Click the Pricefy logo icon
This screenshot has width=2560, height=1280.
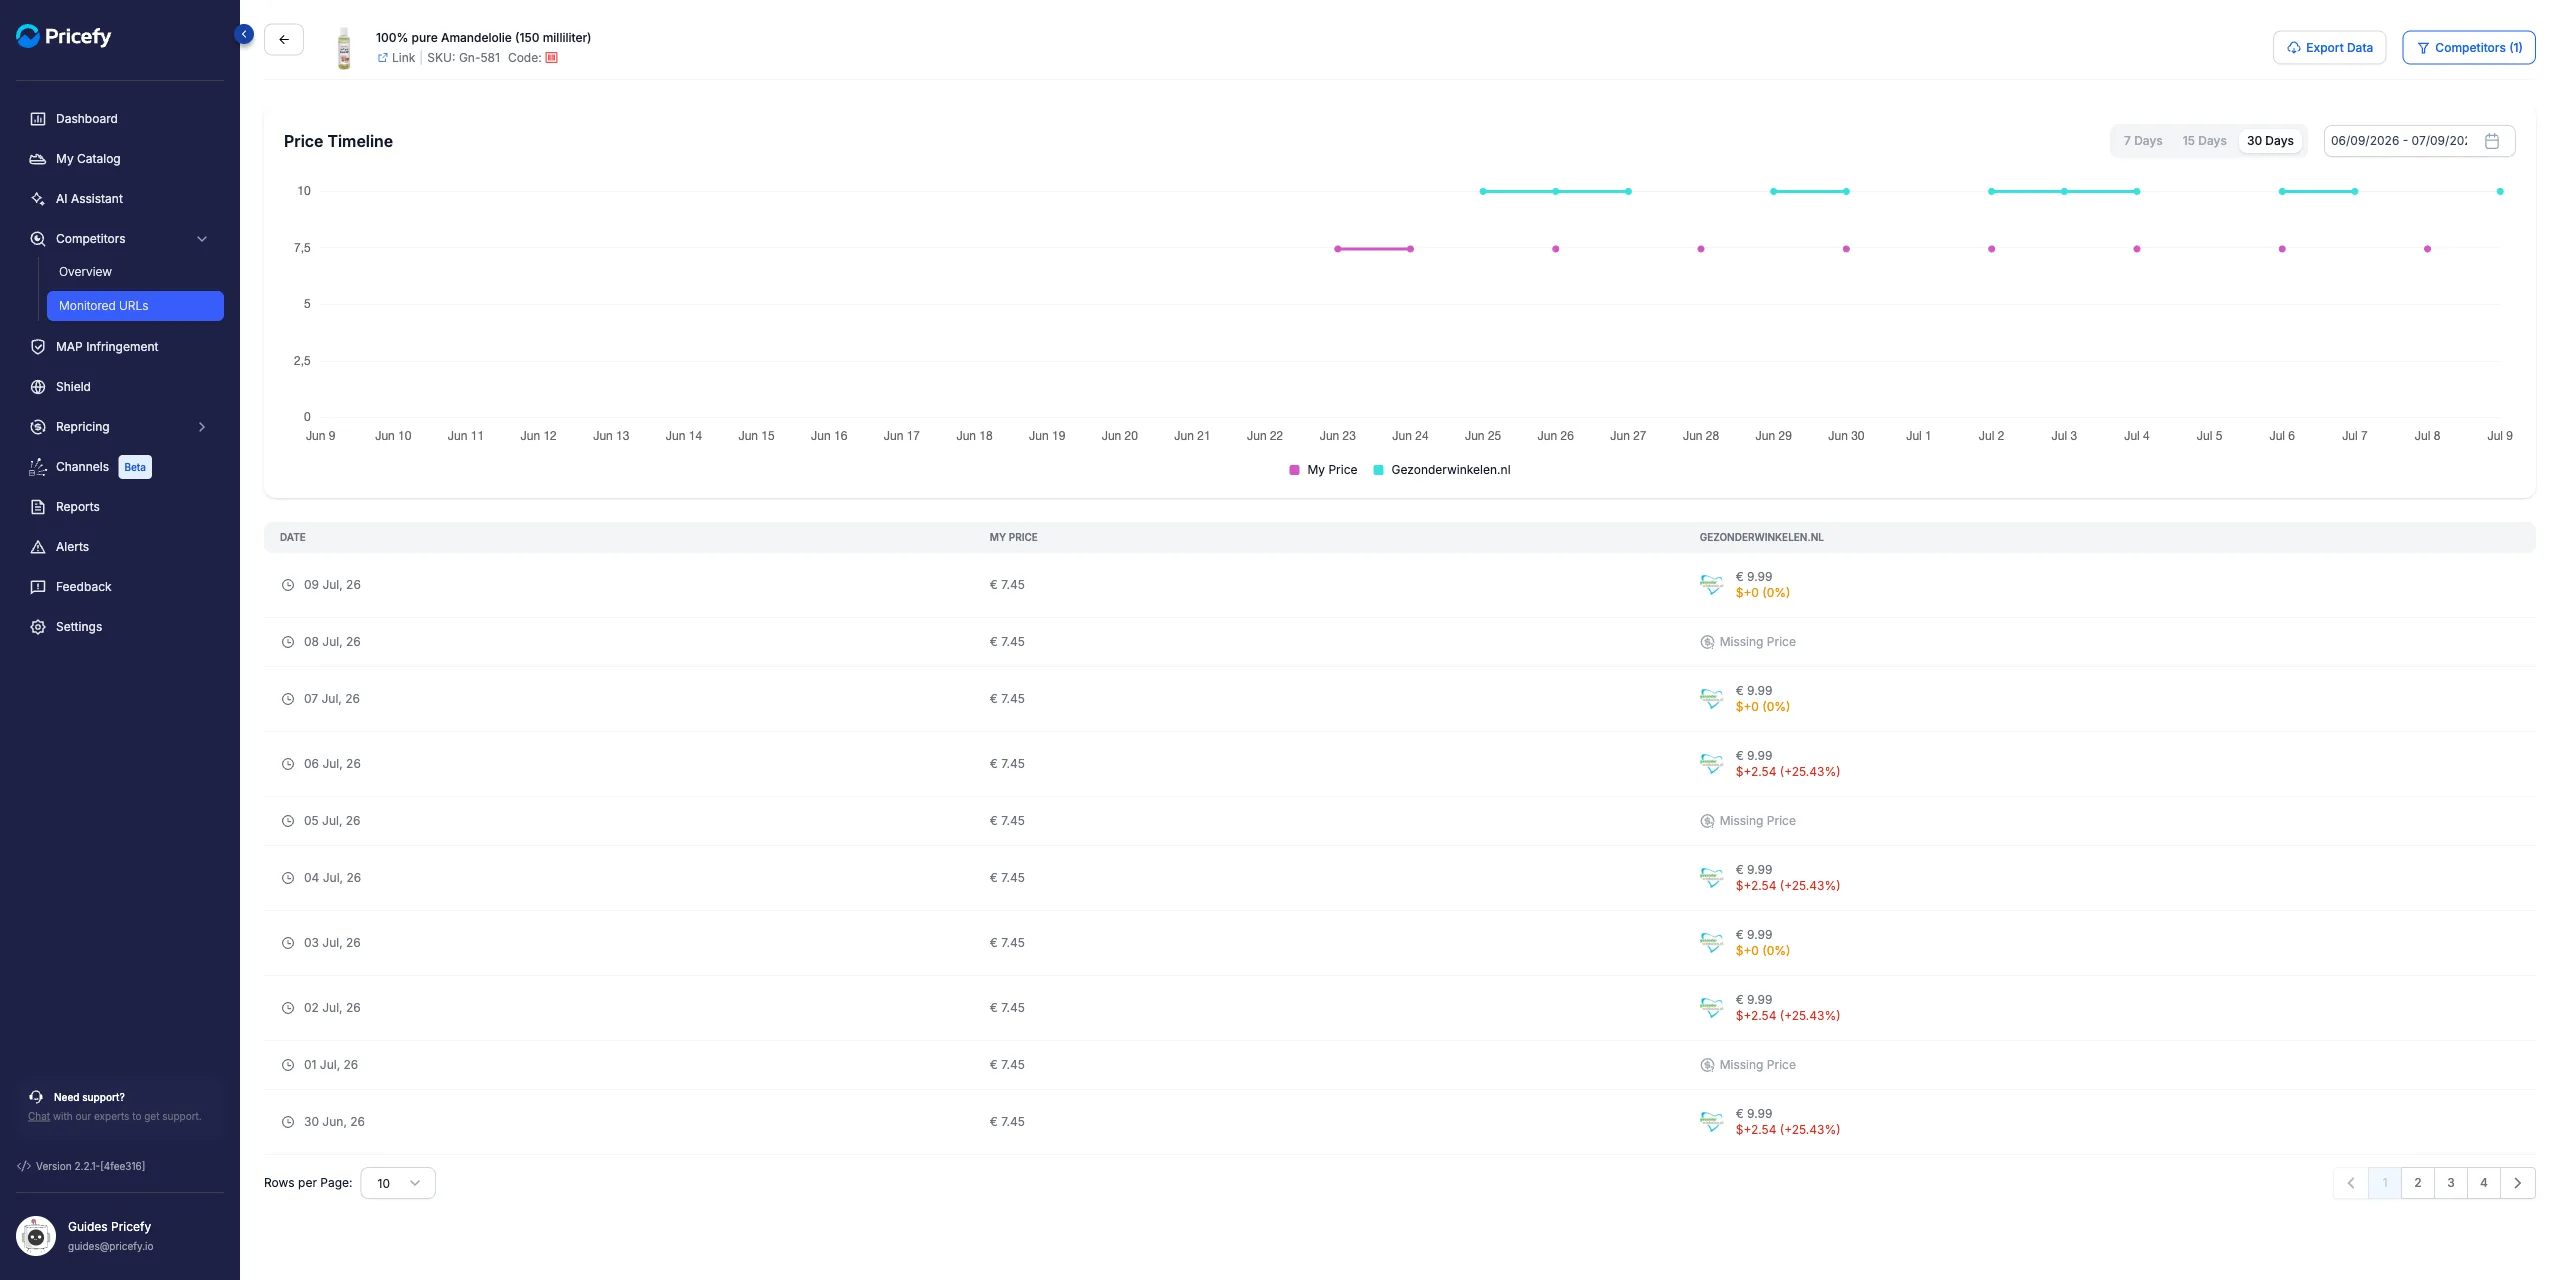pos(28,36)
